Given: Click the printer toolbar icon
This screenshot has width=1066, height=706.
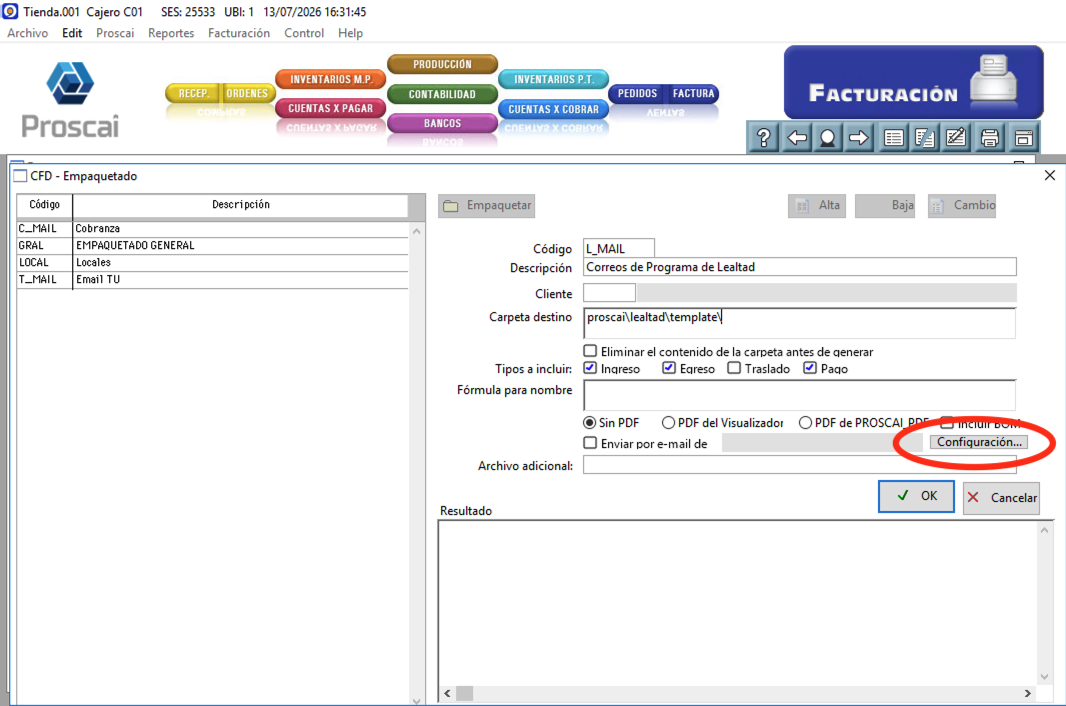Looking at the screenshot, I should pyautogui.click(x=990, y=138).
